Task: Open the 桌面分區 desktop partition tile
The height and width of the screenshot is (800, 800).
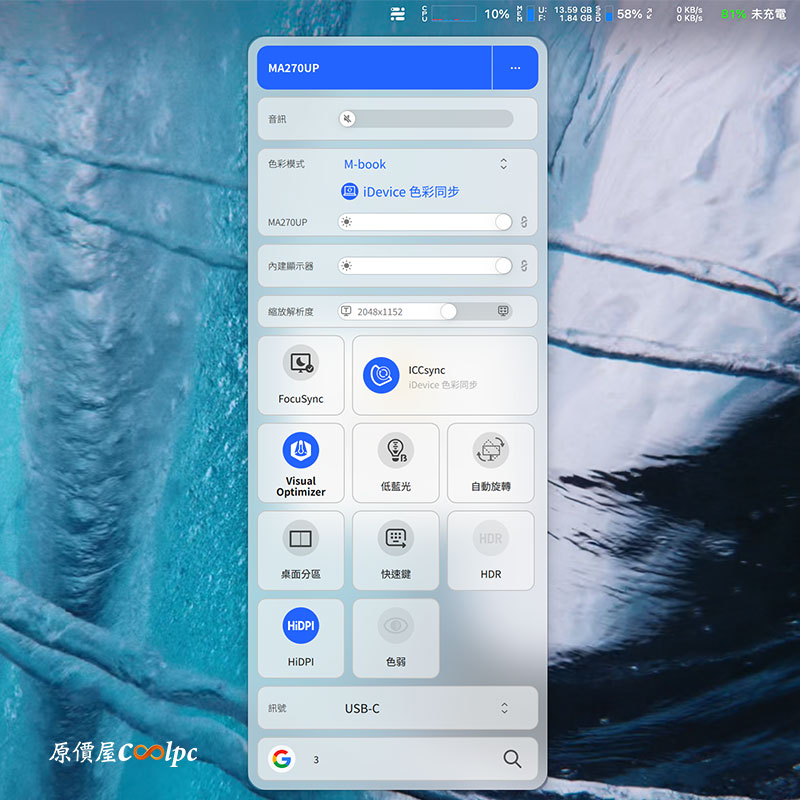Action: (301, 550)
